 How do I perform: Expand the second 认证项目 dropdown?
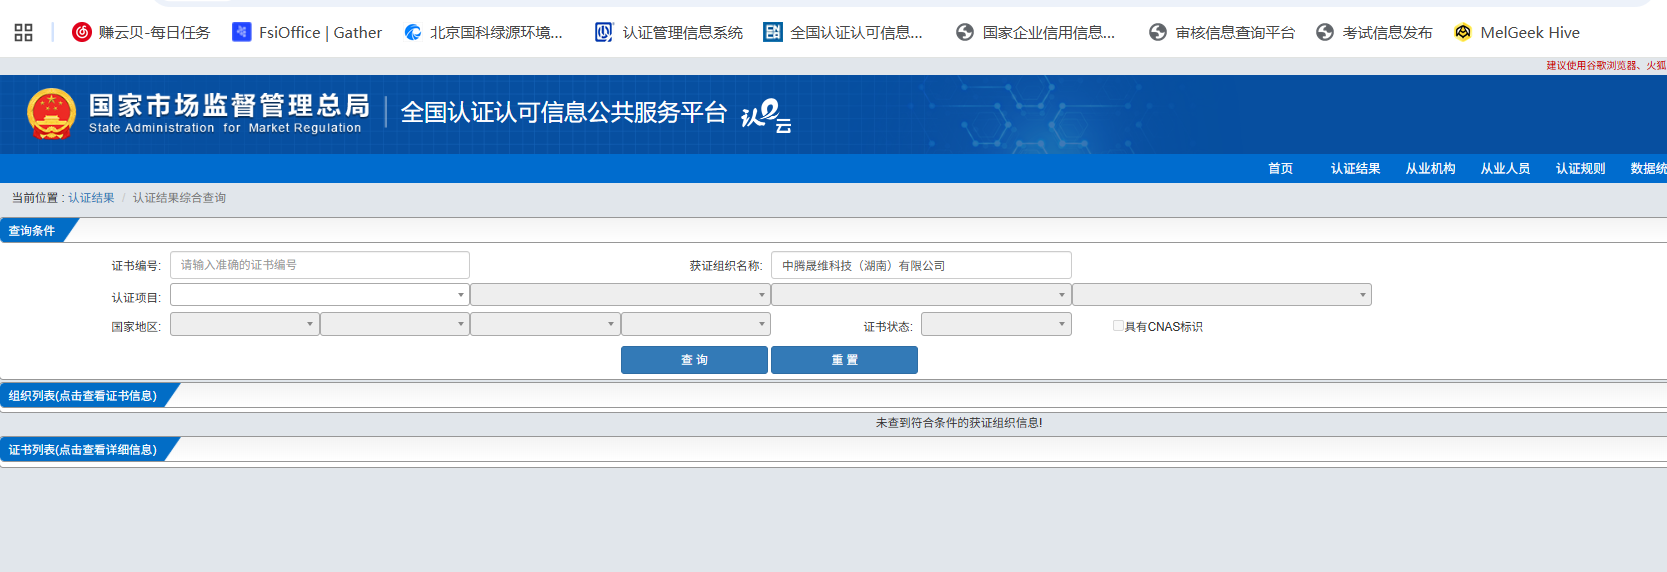620,295
